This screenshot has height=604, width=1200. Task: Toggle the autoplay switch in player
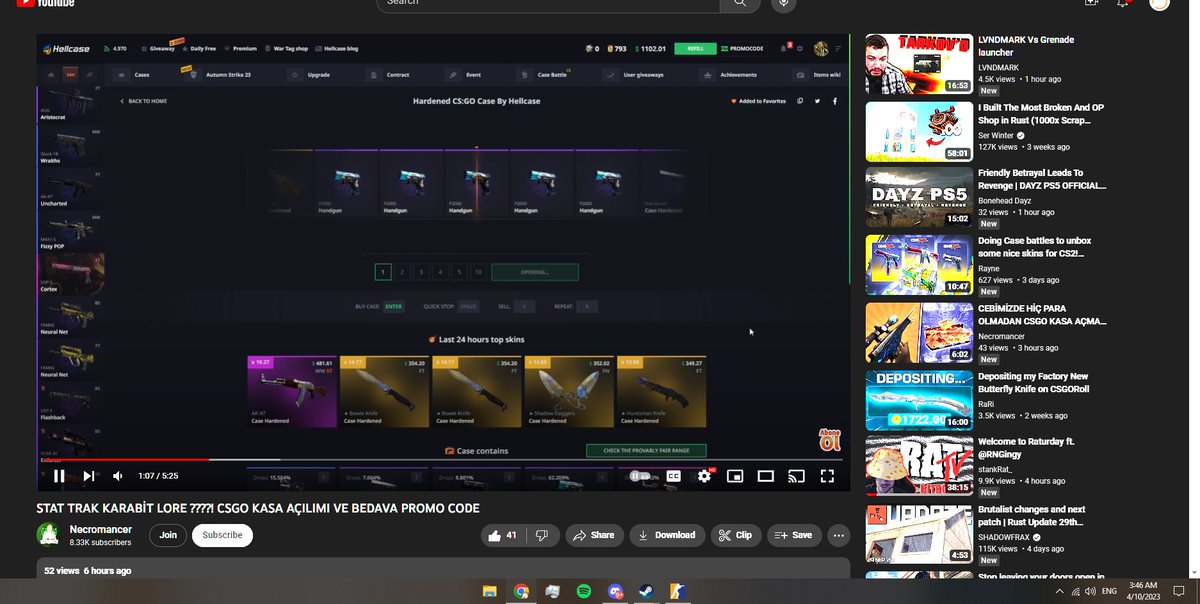pos(639,476)
